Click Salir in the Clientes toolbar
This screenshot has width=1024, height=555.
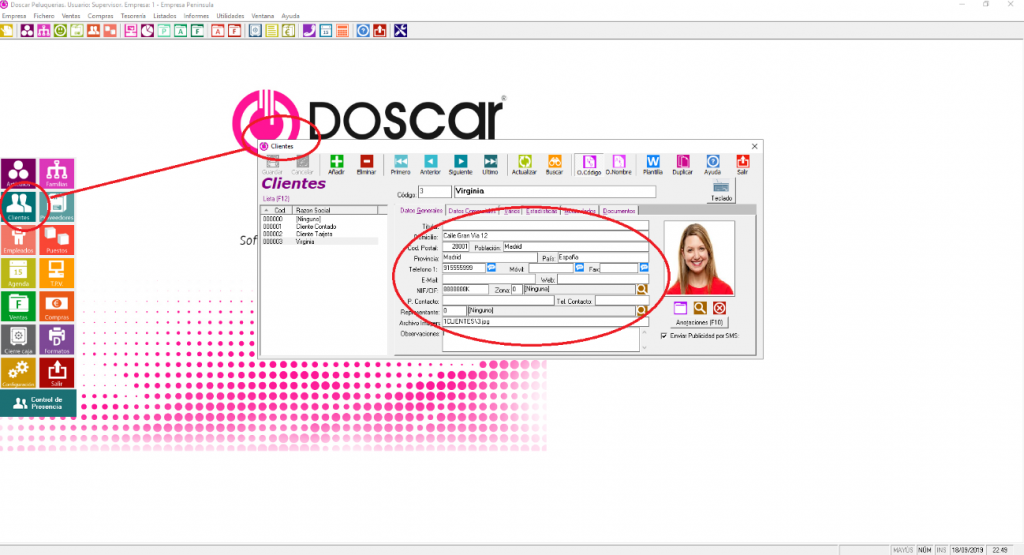[x=743, y=165]
